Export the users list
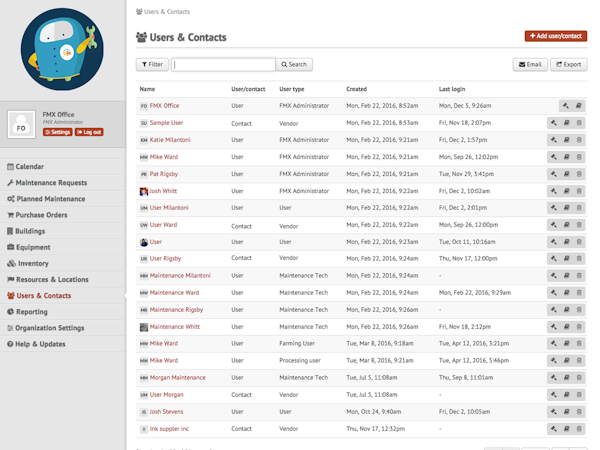This screenshot has width=600, height=450. pos(569,64)
